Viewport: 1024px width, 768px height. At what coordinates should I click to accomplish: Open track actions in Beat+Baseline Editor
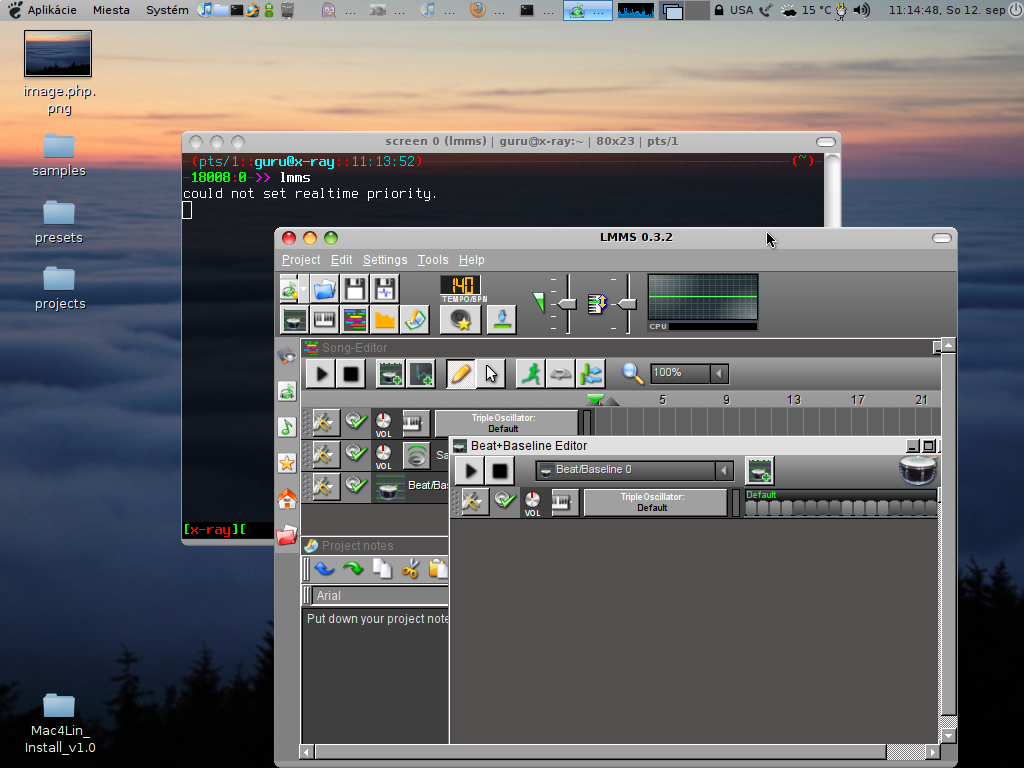click(x=474, y=502)
